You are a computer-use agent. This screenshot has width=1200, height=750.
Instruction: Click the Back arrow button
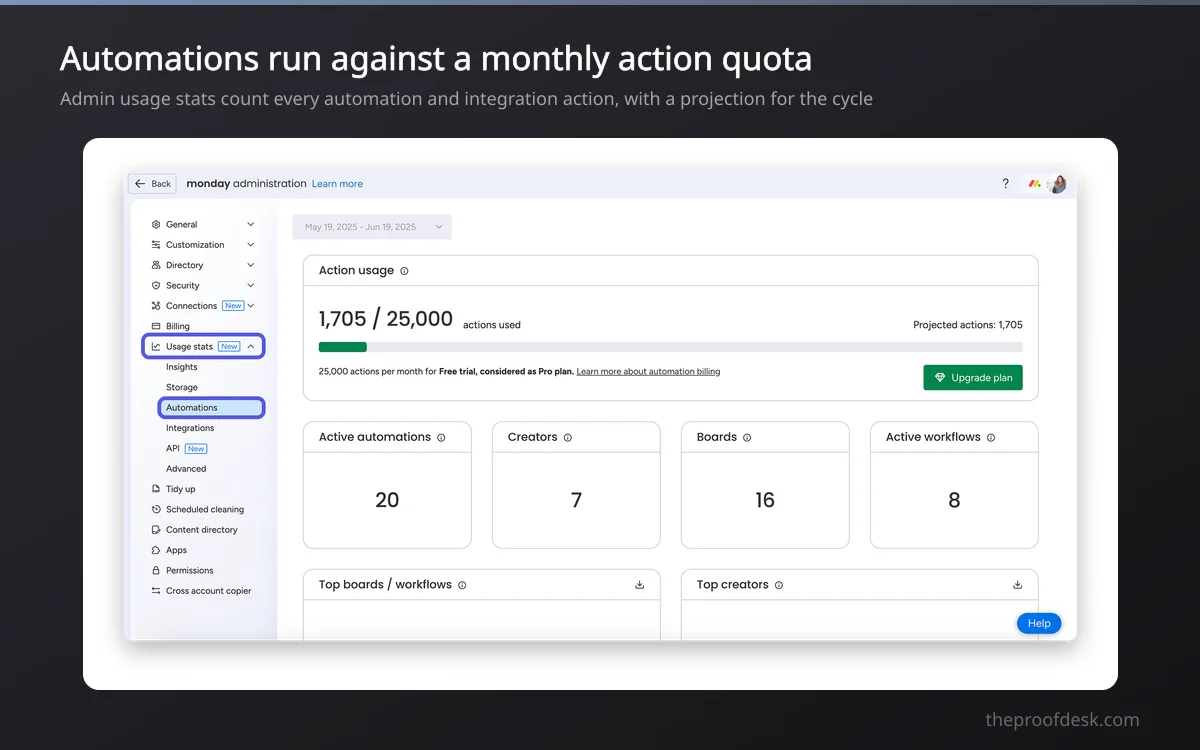pyautogui.click(x=153, y=184)
